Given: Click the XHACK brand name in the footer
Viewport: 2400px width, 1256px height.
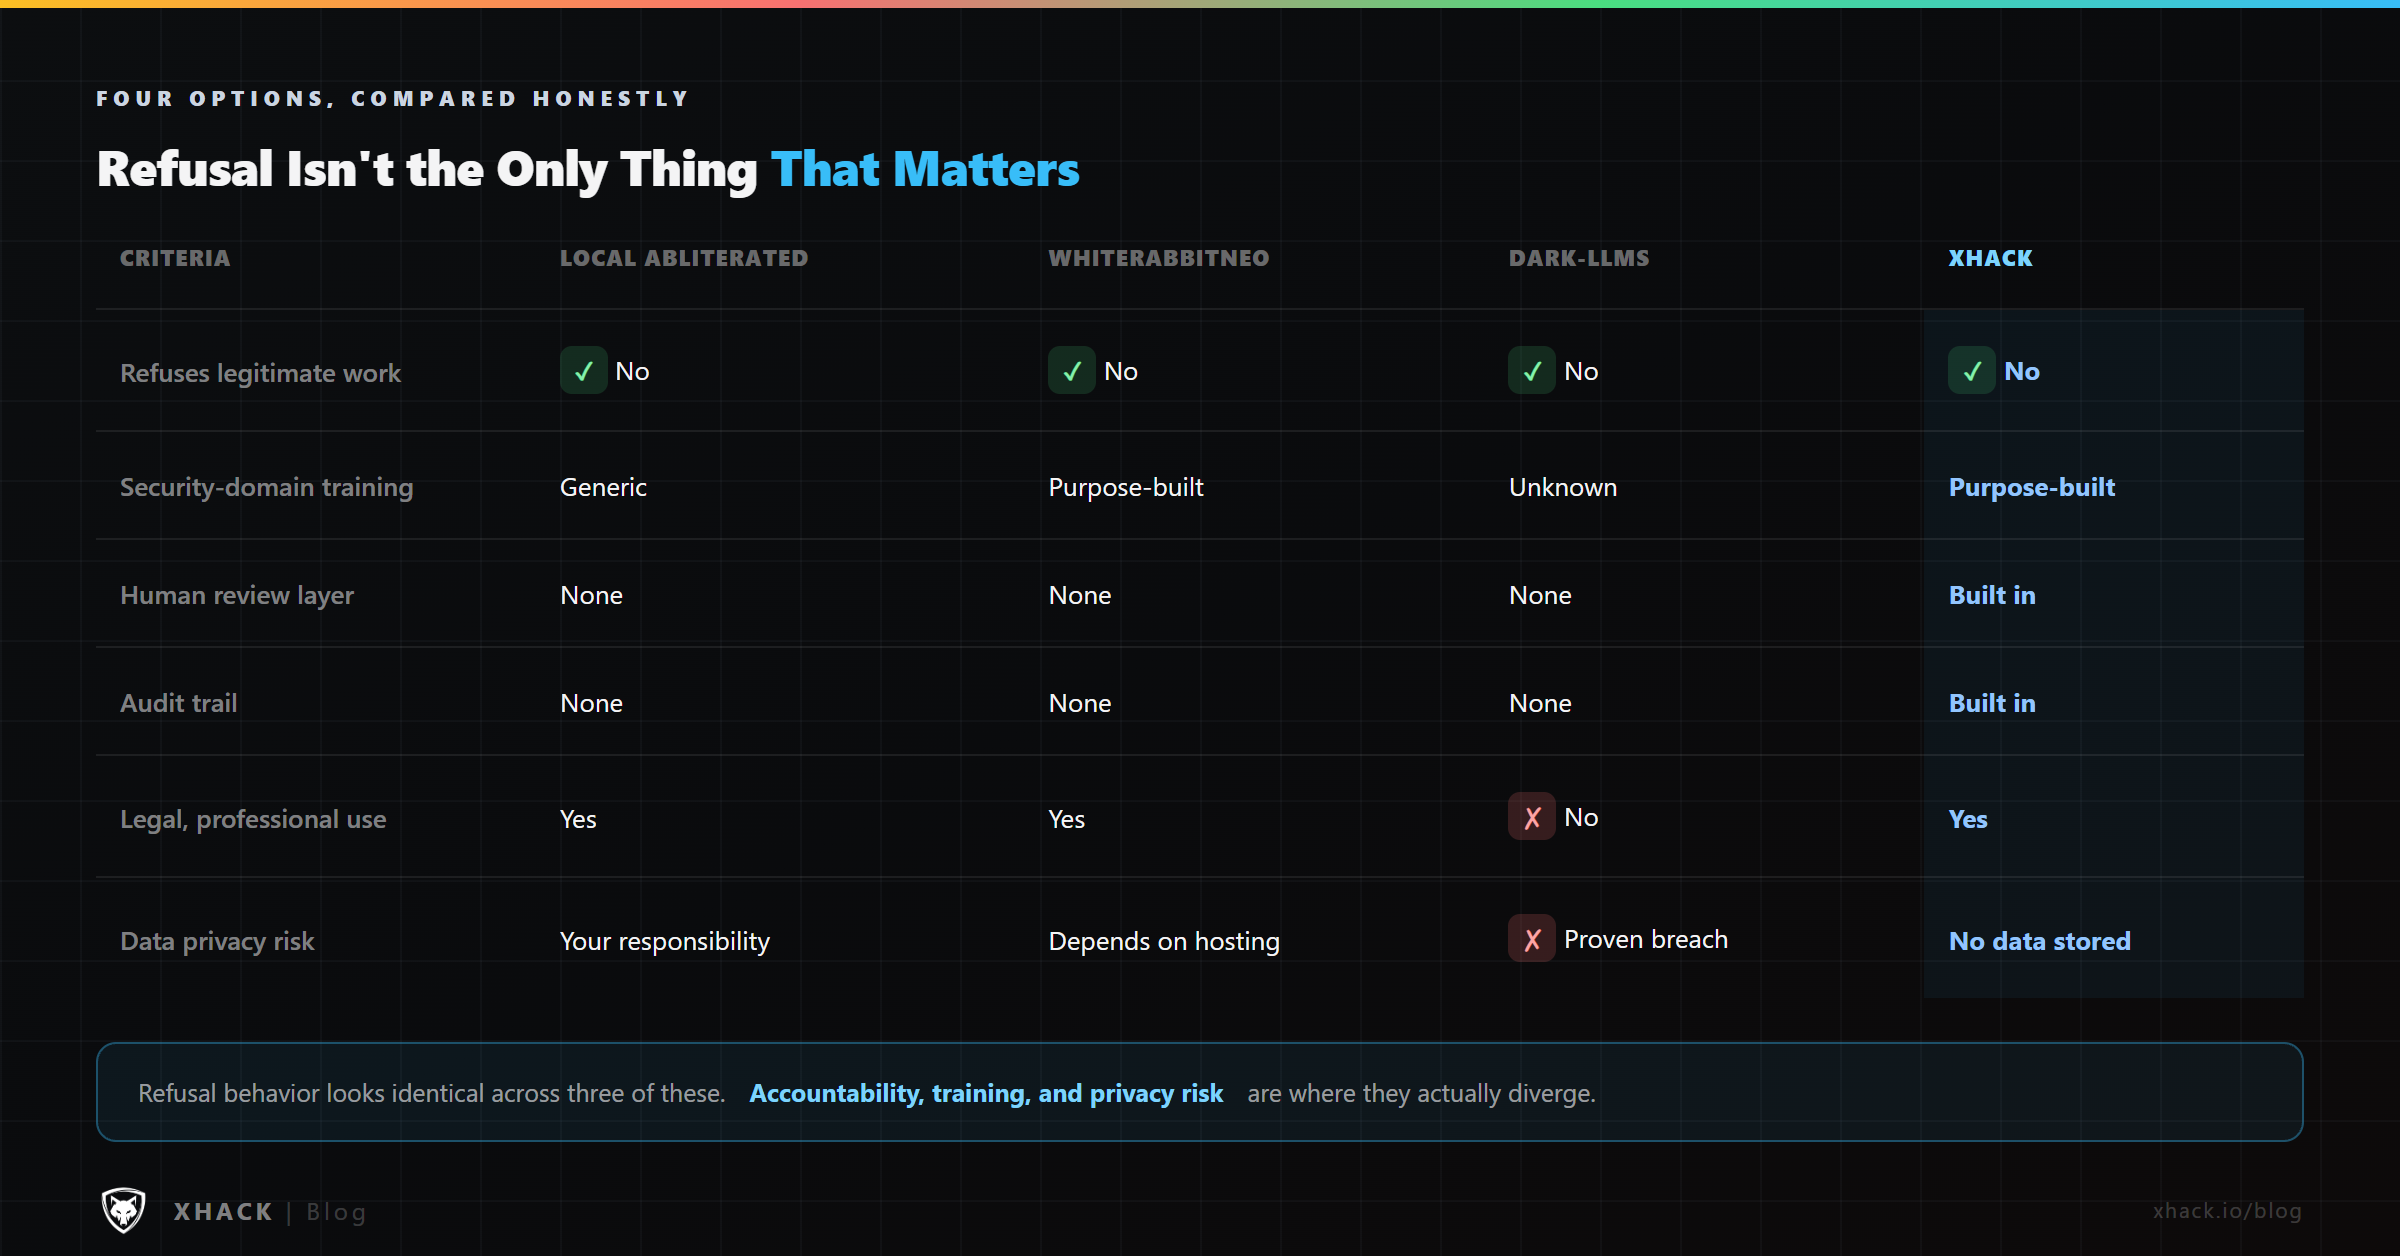Looking at the screenshot, I should (x=223, y=1212).
